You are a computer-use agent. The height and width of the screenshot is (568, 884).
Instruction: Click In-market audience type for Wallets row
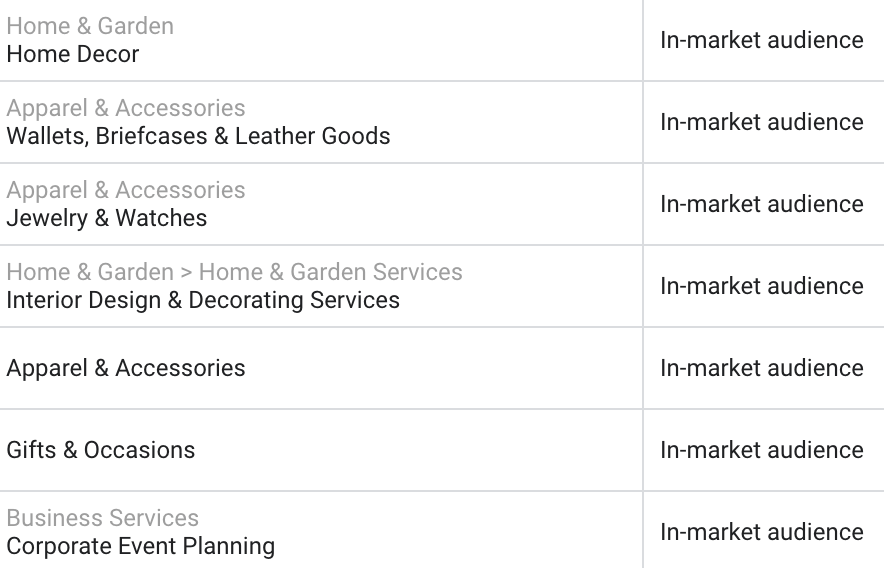coord(762,122)
